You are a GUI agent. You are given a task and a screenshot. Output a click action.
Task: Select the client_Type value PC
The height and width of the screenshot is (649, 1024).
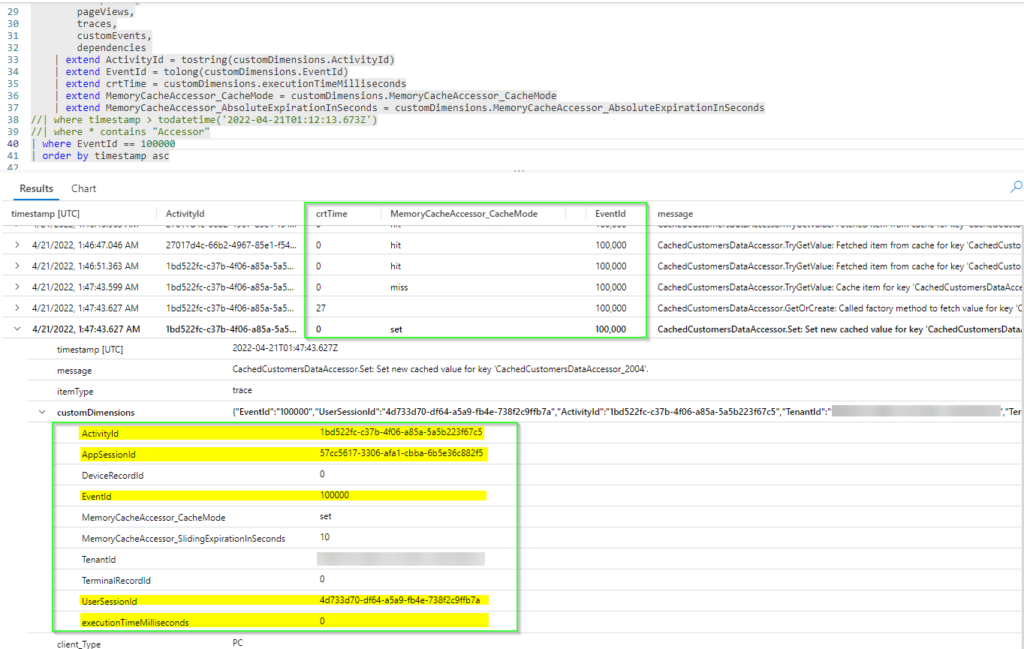[x=238, y=643]
